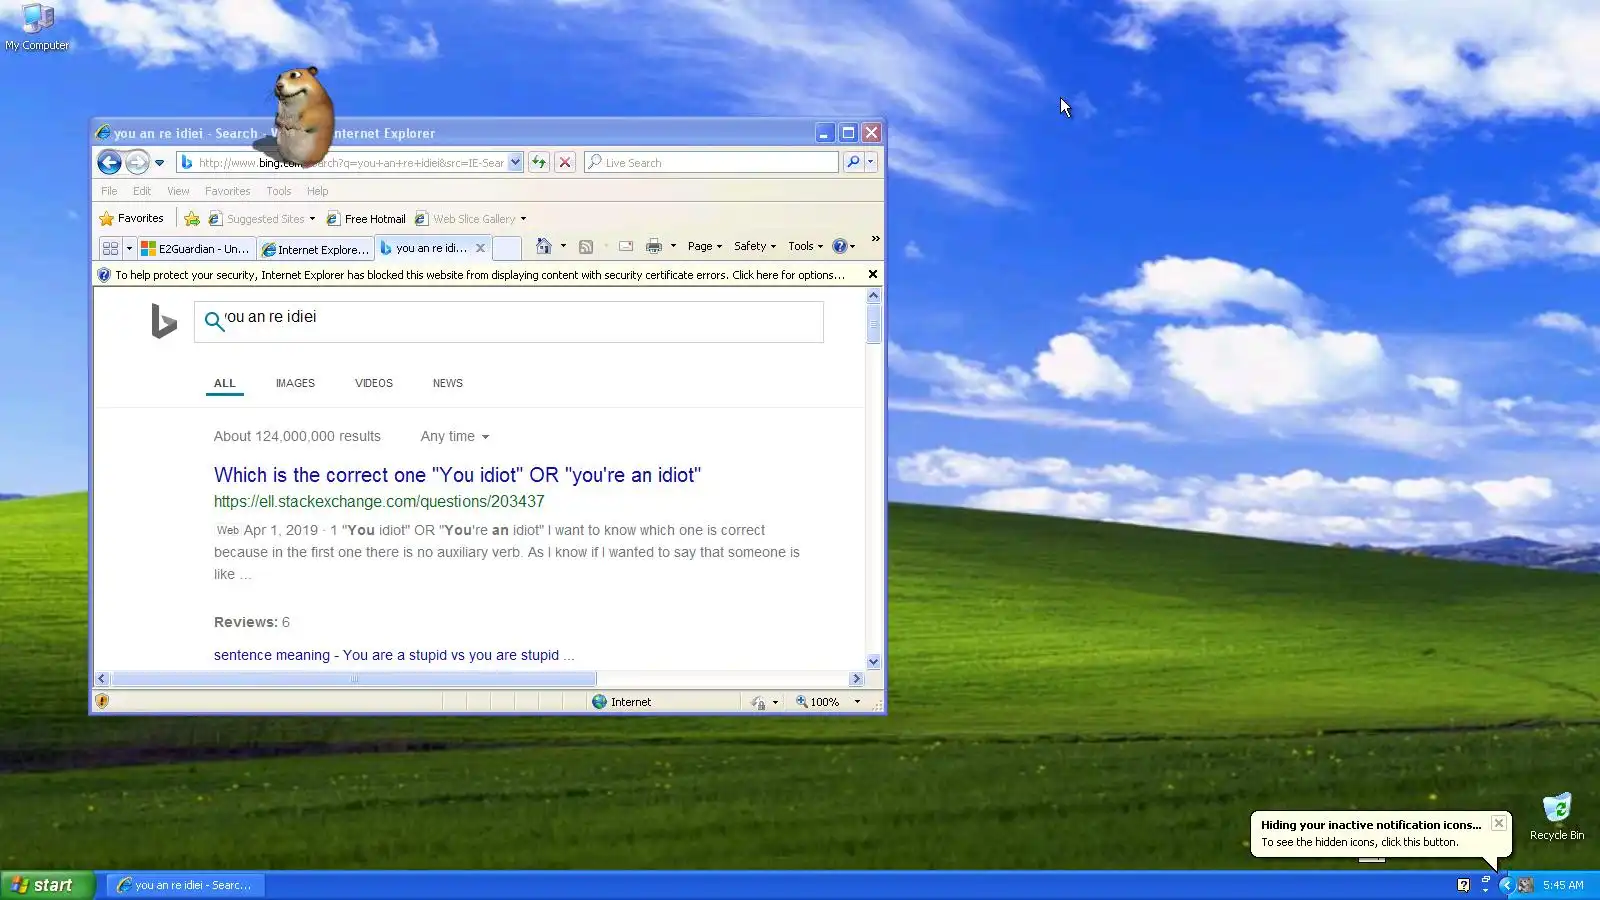The width and height of the screenshot is (1600, 900).
Task: Click the vertical scrollbar down arrow
Action: click(873, 662)
